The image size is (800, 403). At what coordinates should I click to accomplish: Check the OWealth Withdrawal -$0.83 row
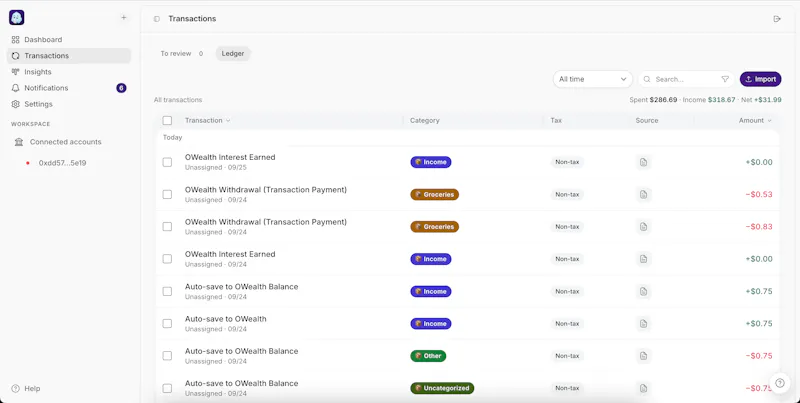(x=167, y=226)
